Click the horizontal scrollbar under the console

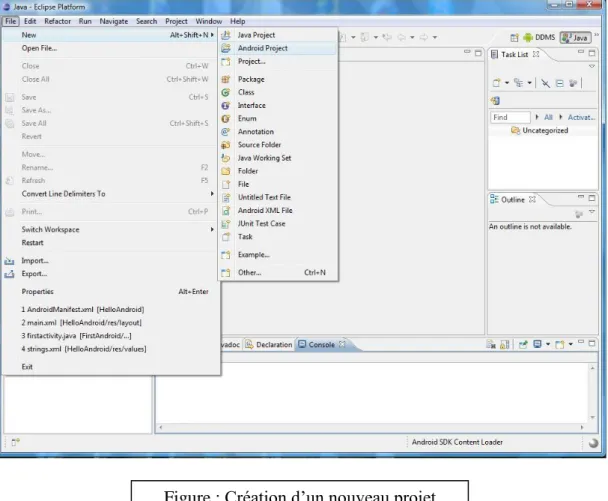click(371, 427)
